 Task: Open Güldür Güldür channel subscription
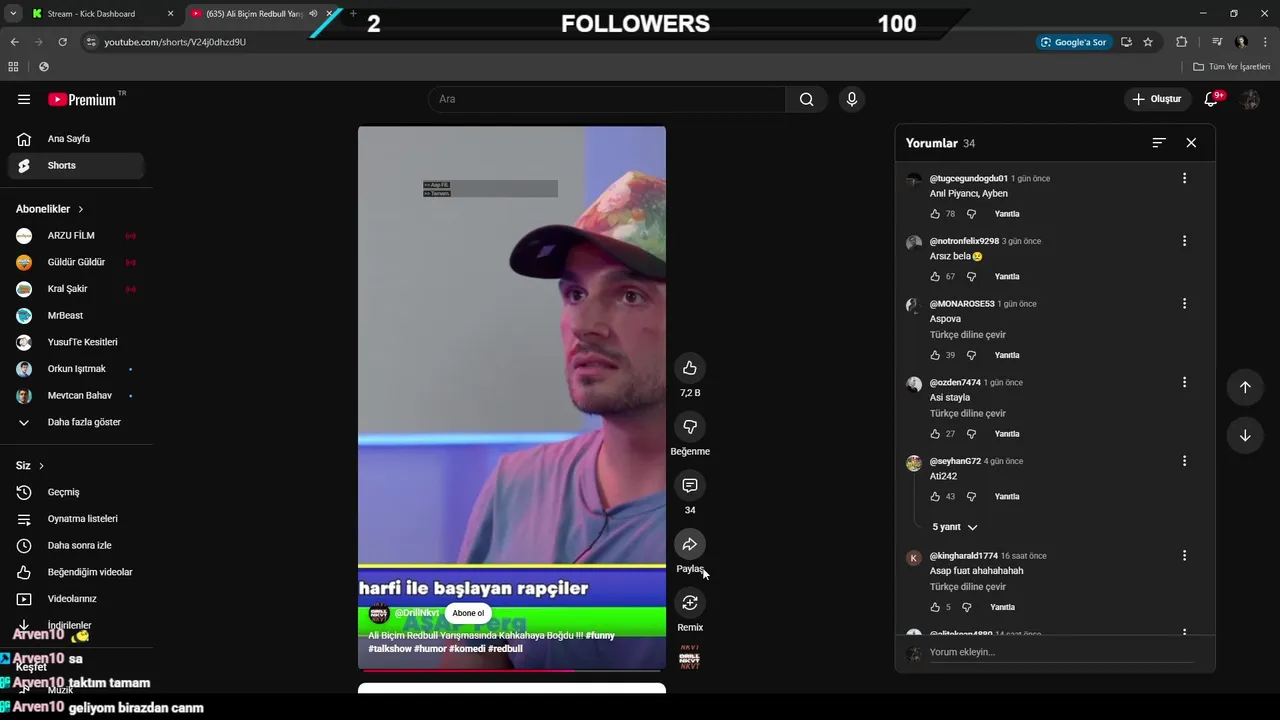[76, 262]
